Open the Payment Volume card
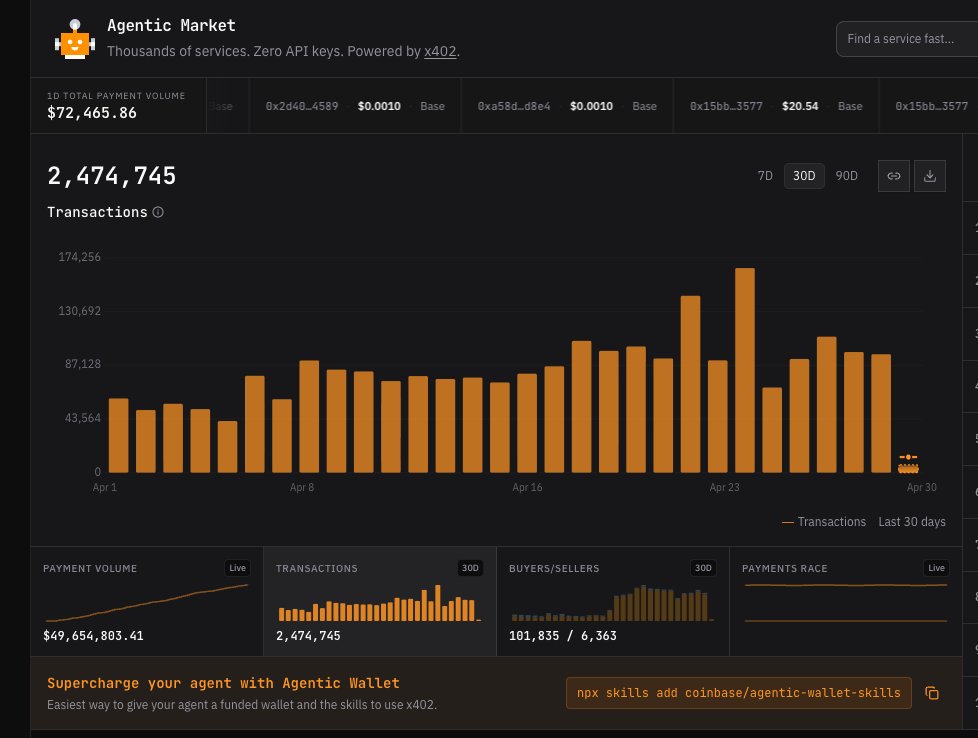Screen dimensions: 978x738 click(147, 601)
